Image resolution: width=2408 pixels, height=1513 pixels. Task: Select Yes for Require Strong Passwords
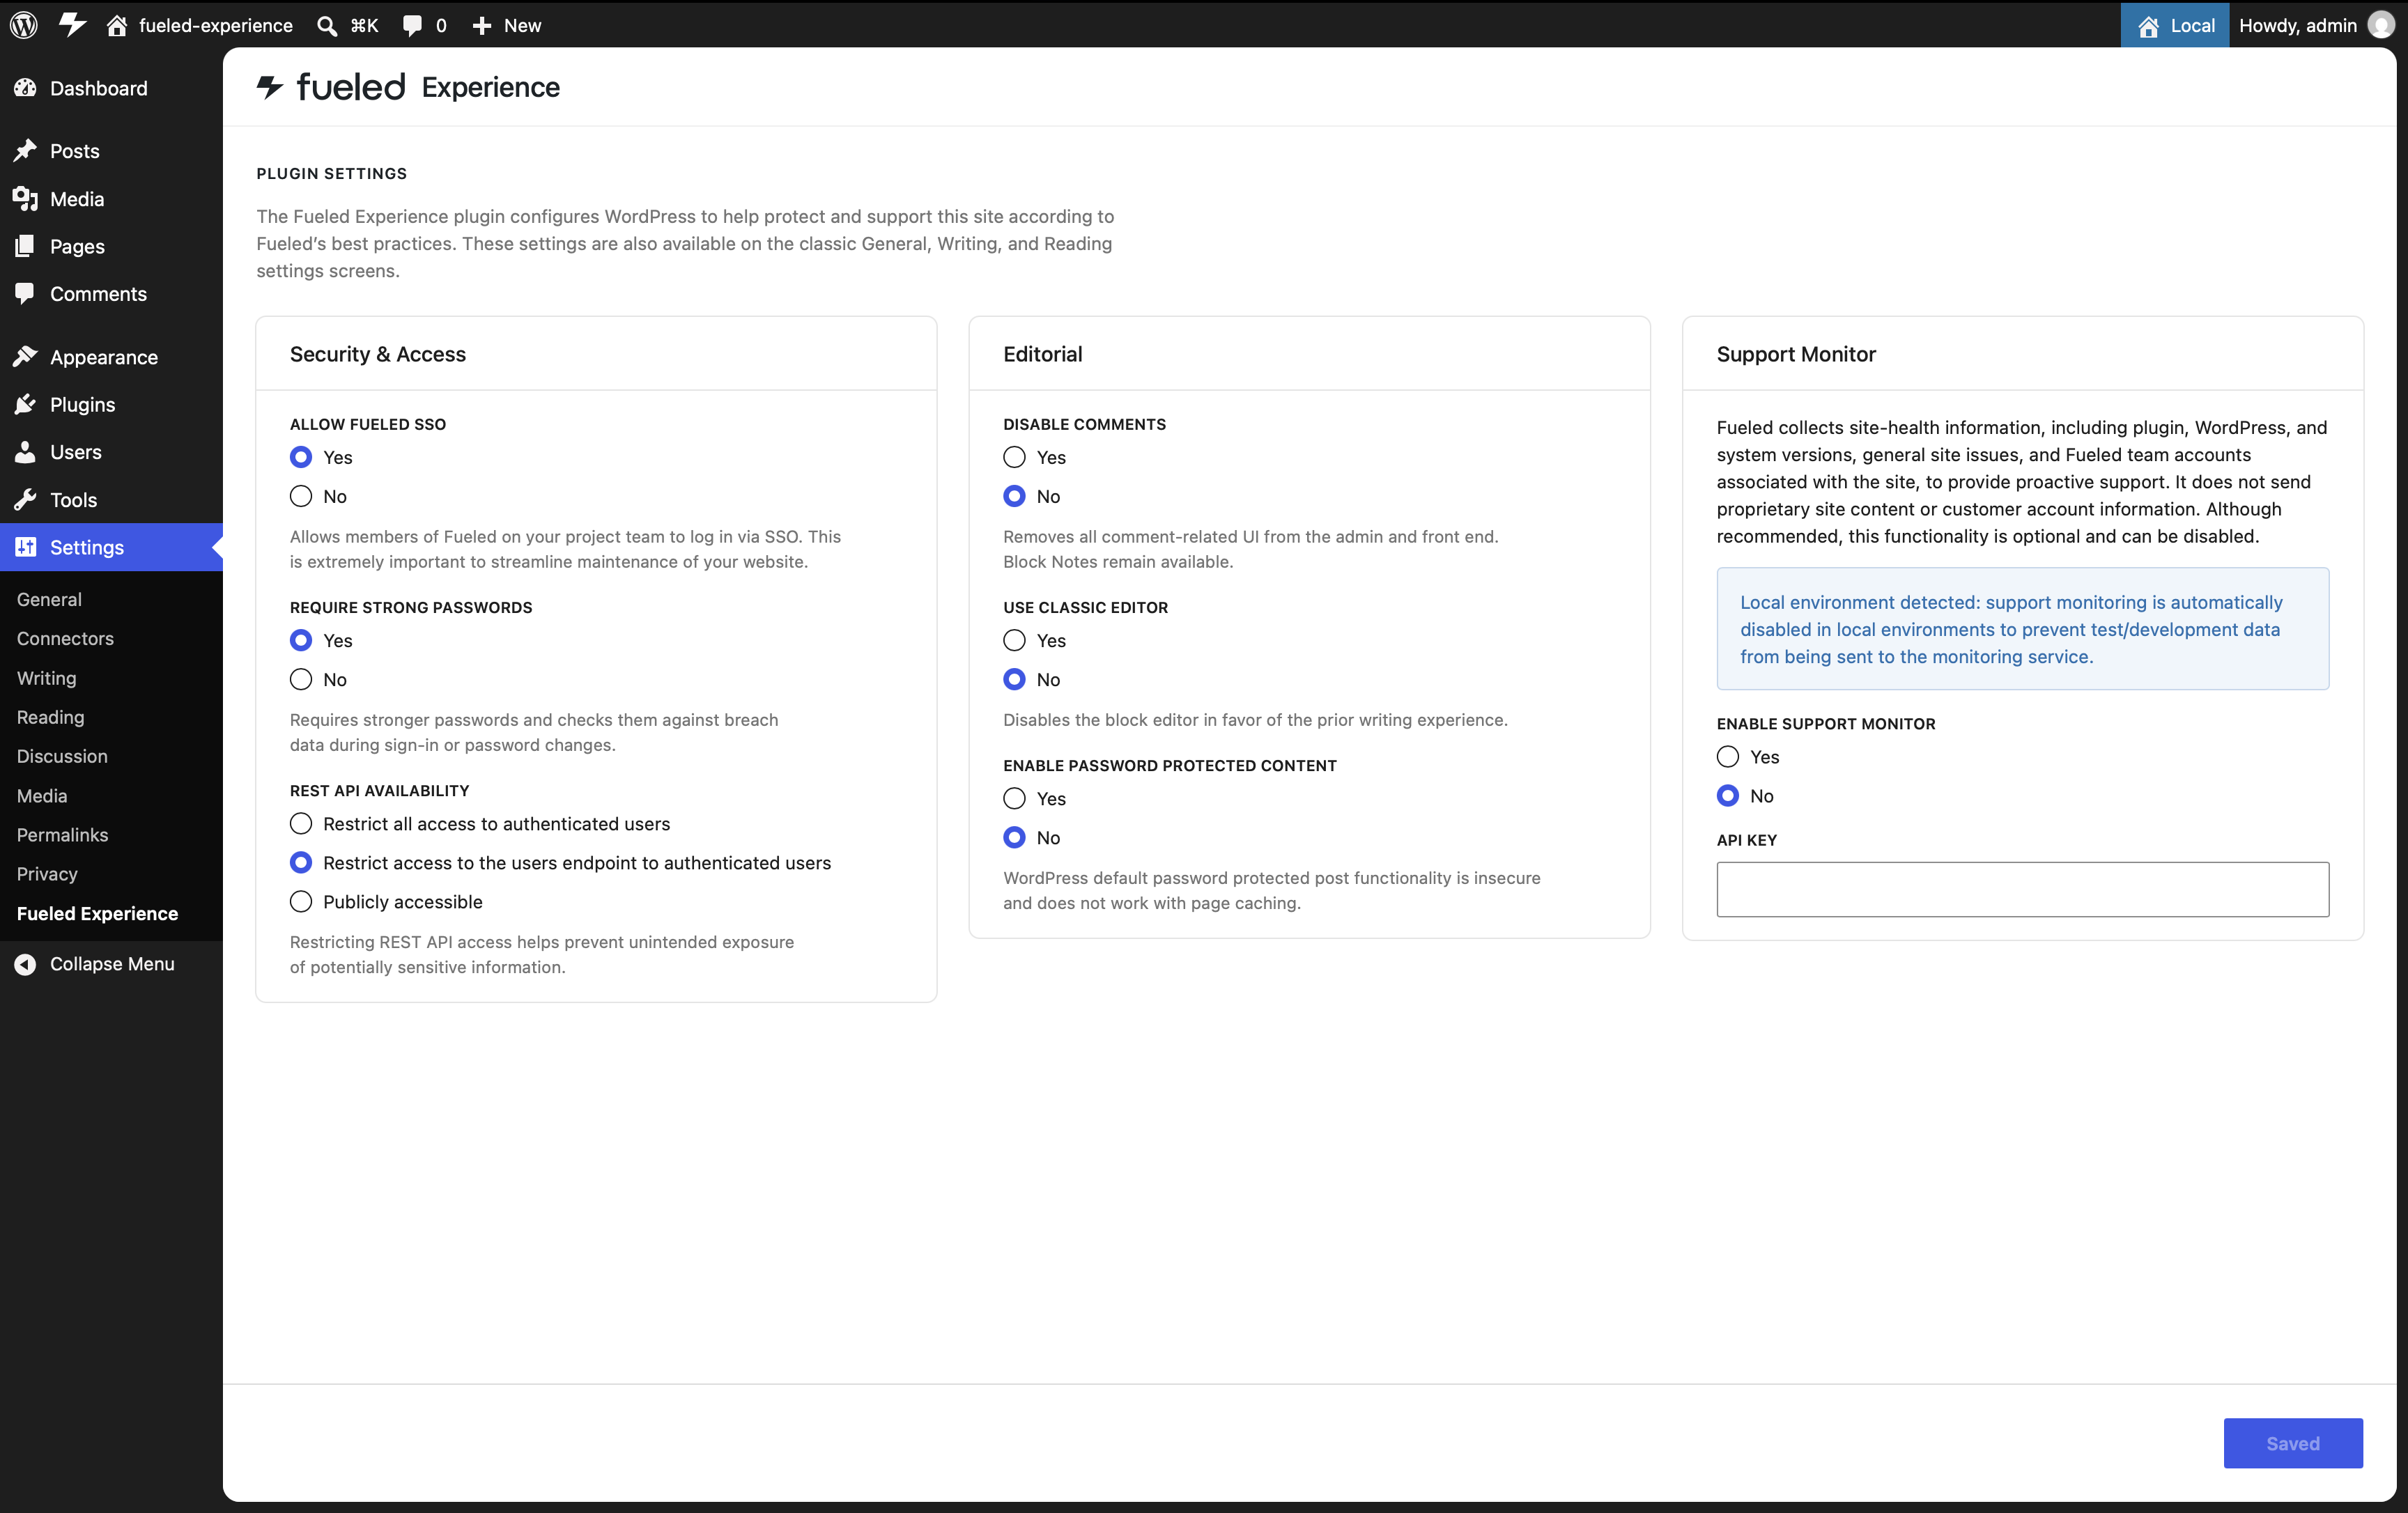coord(301,640)
